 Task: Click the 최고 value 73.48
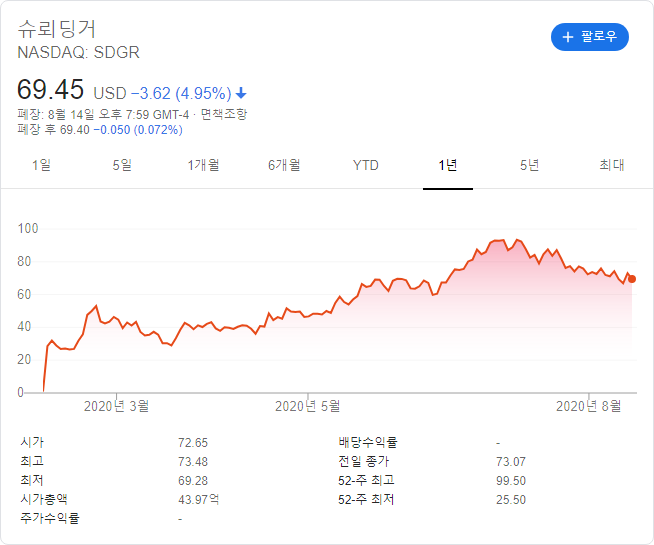pyautogui.click(x=193, y=462)
